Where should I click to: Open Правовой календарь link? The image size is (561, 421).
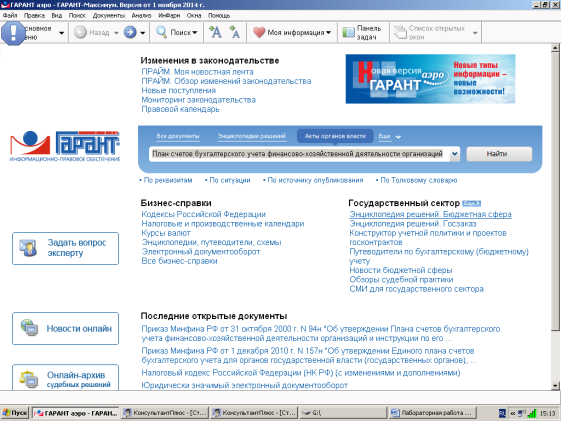(x=180, y=109)
